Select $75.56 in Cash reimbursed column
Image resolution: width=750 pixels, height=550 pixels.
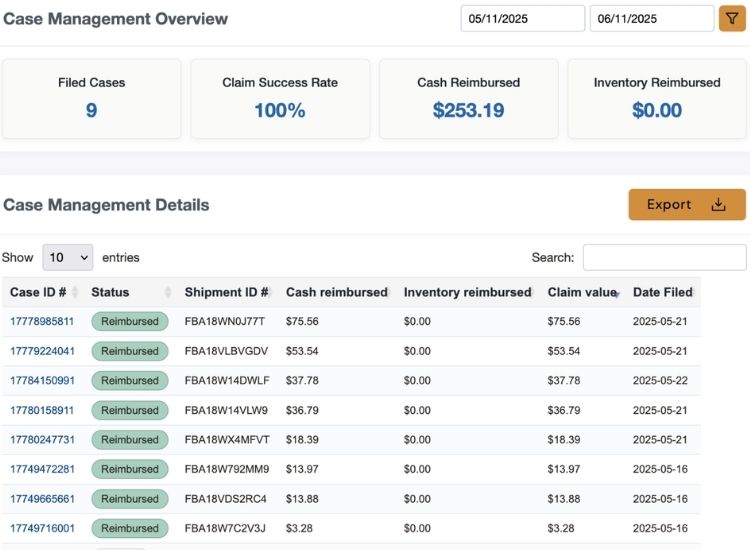click(302, 321)
